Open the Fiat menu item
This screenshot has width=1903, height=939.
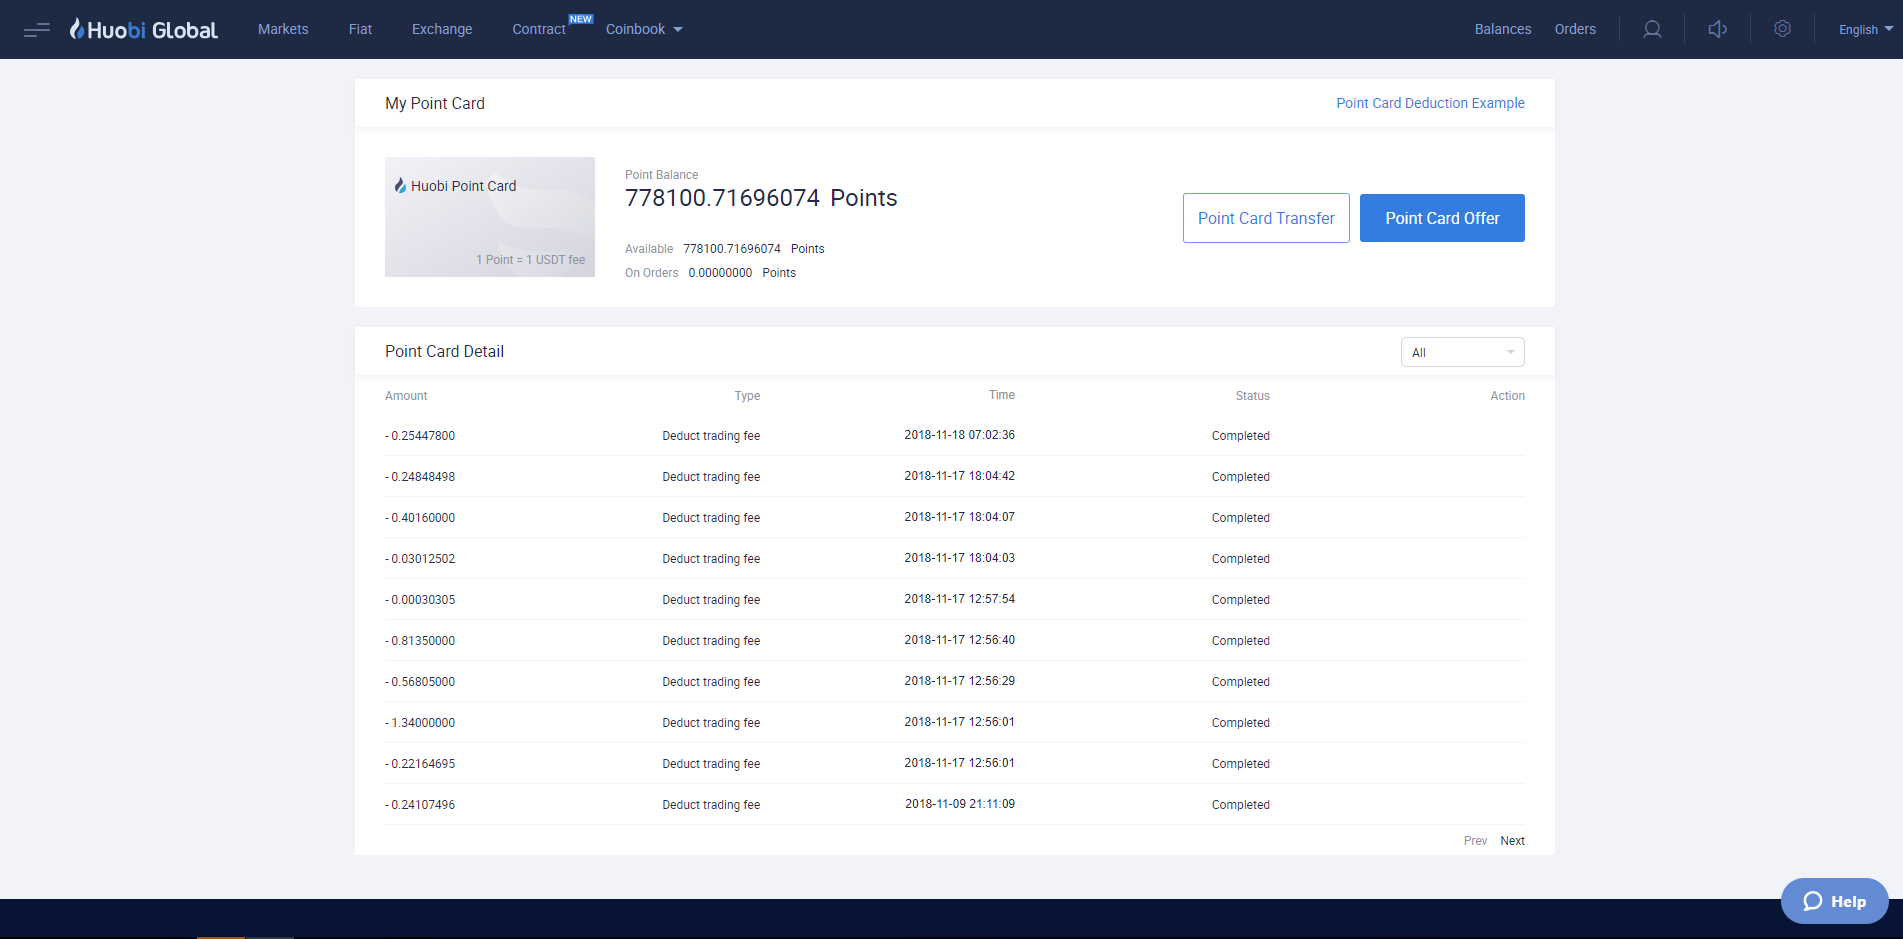360,29
